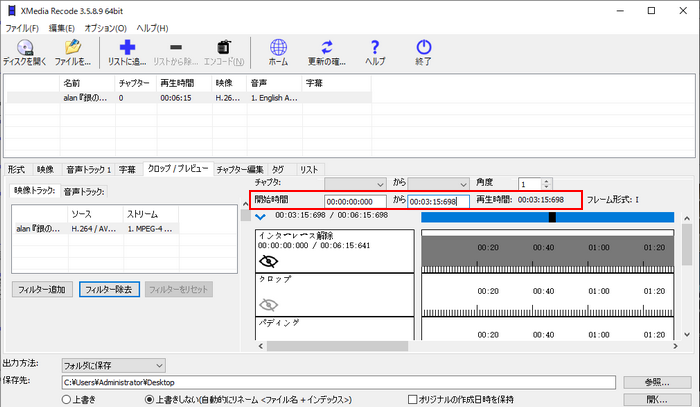The image size is (700, 407).
Task: Open the オプション(O) menu
Action: [105, 27]
